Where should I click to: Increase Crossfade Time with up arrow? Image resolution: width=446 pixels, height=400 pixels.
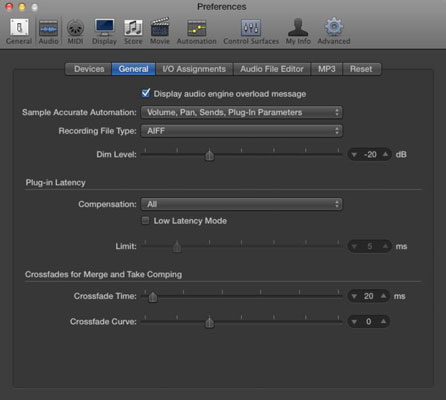(384, 296)
